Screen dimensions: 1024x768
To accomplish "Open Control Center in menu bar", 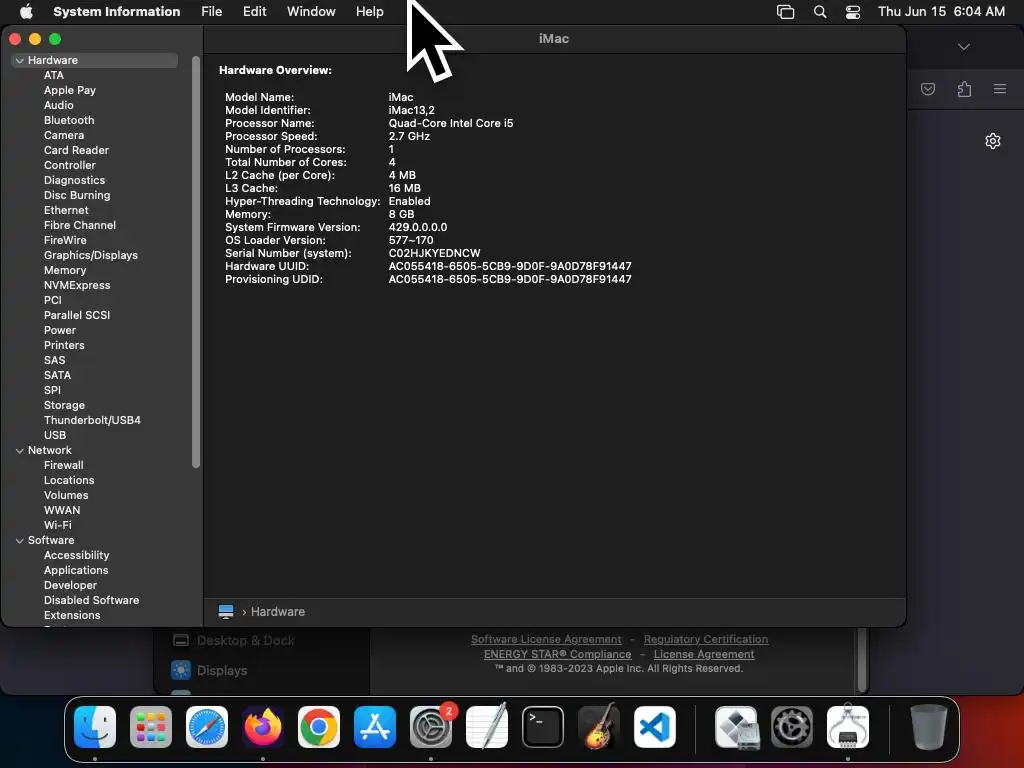I will tap(853, 11).
